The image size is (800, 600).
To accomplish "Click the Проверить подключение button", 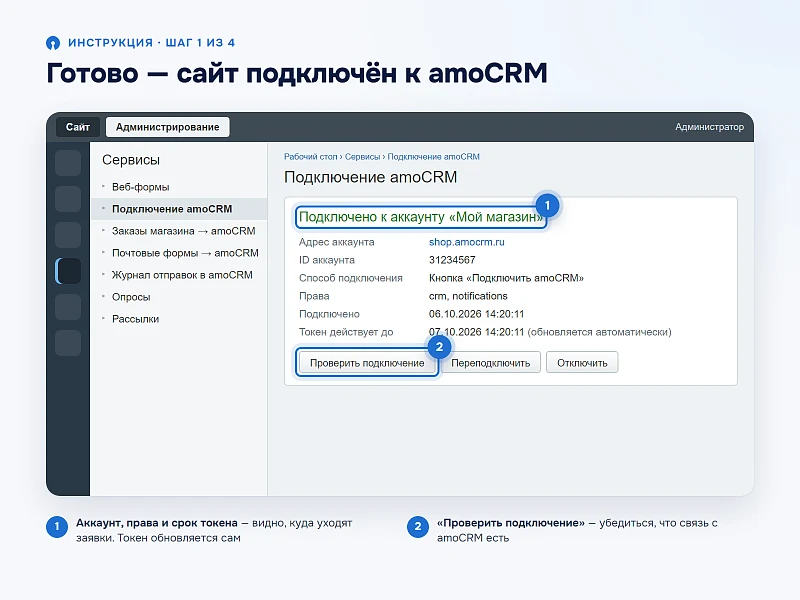I will pos(367,363).
